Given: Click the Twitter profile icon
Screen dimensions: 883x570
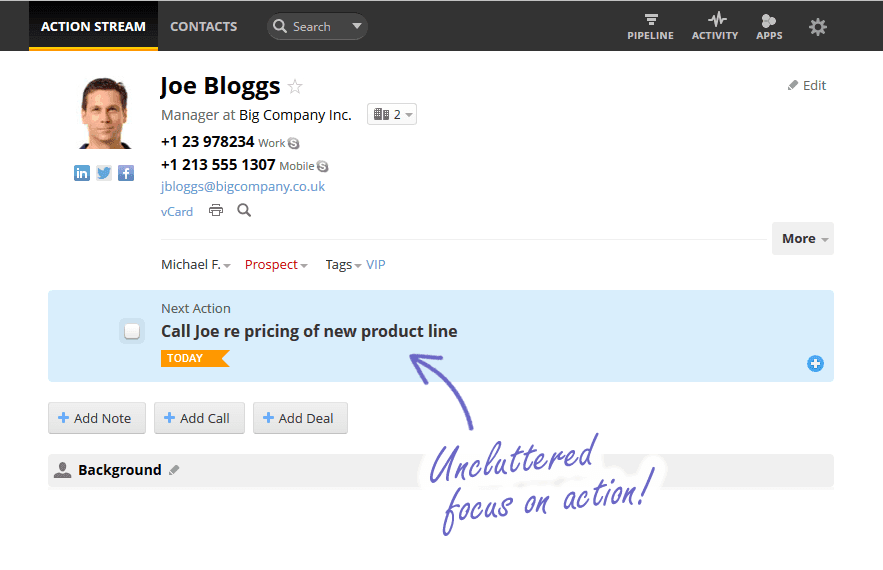Looking at the screenshot, I should click(x=104, y=173).
